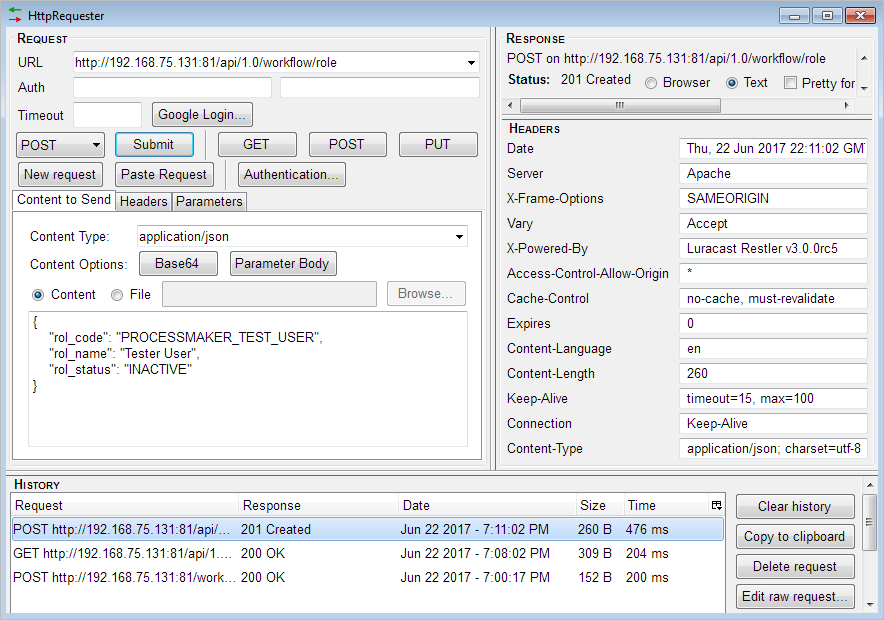This screenshot has height=620, width=884.
Task: Click the Timeout input field
Action: [108, 115]
